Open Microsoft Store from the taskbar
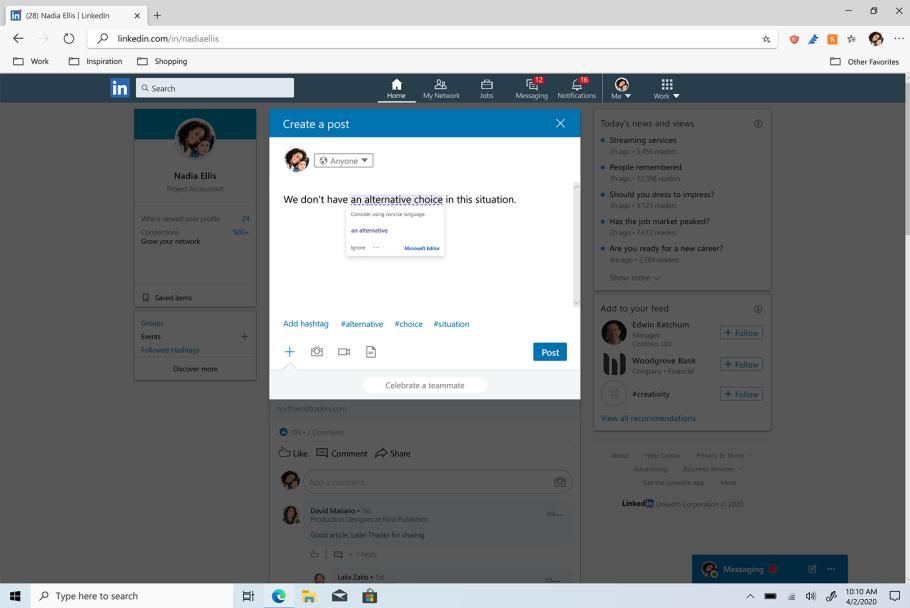 point(368,595)
